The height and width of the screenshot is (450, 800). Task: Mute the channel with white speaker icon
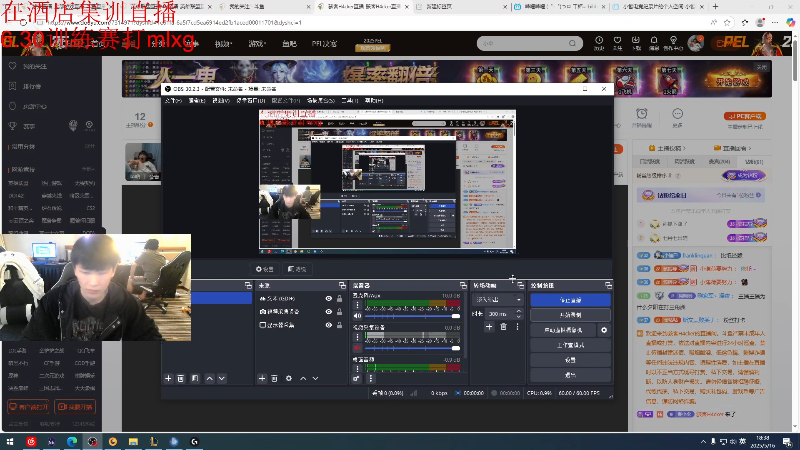coord(357,316)
